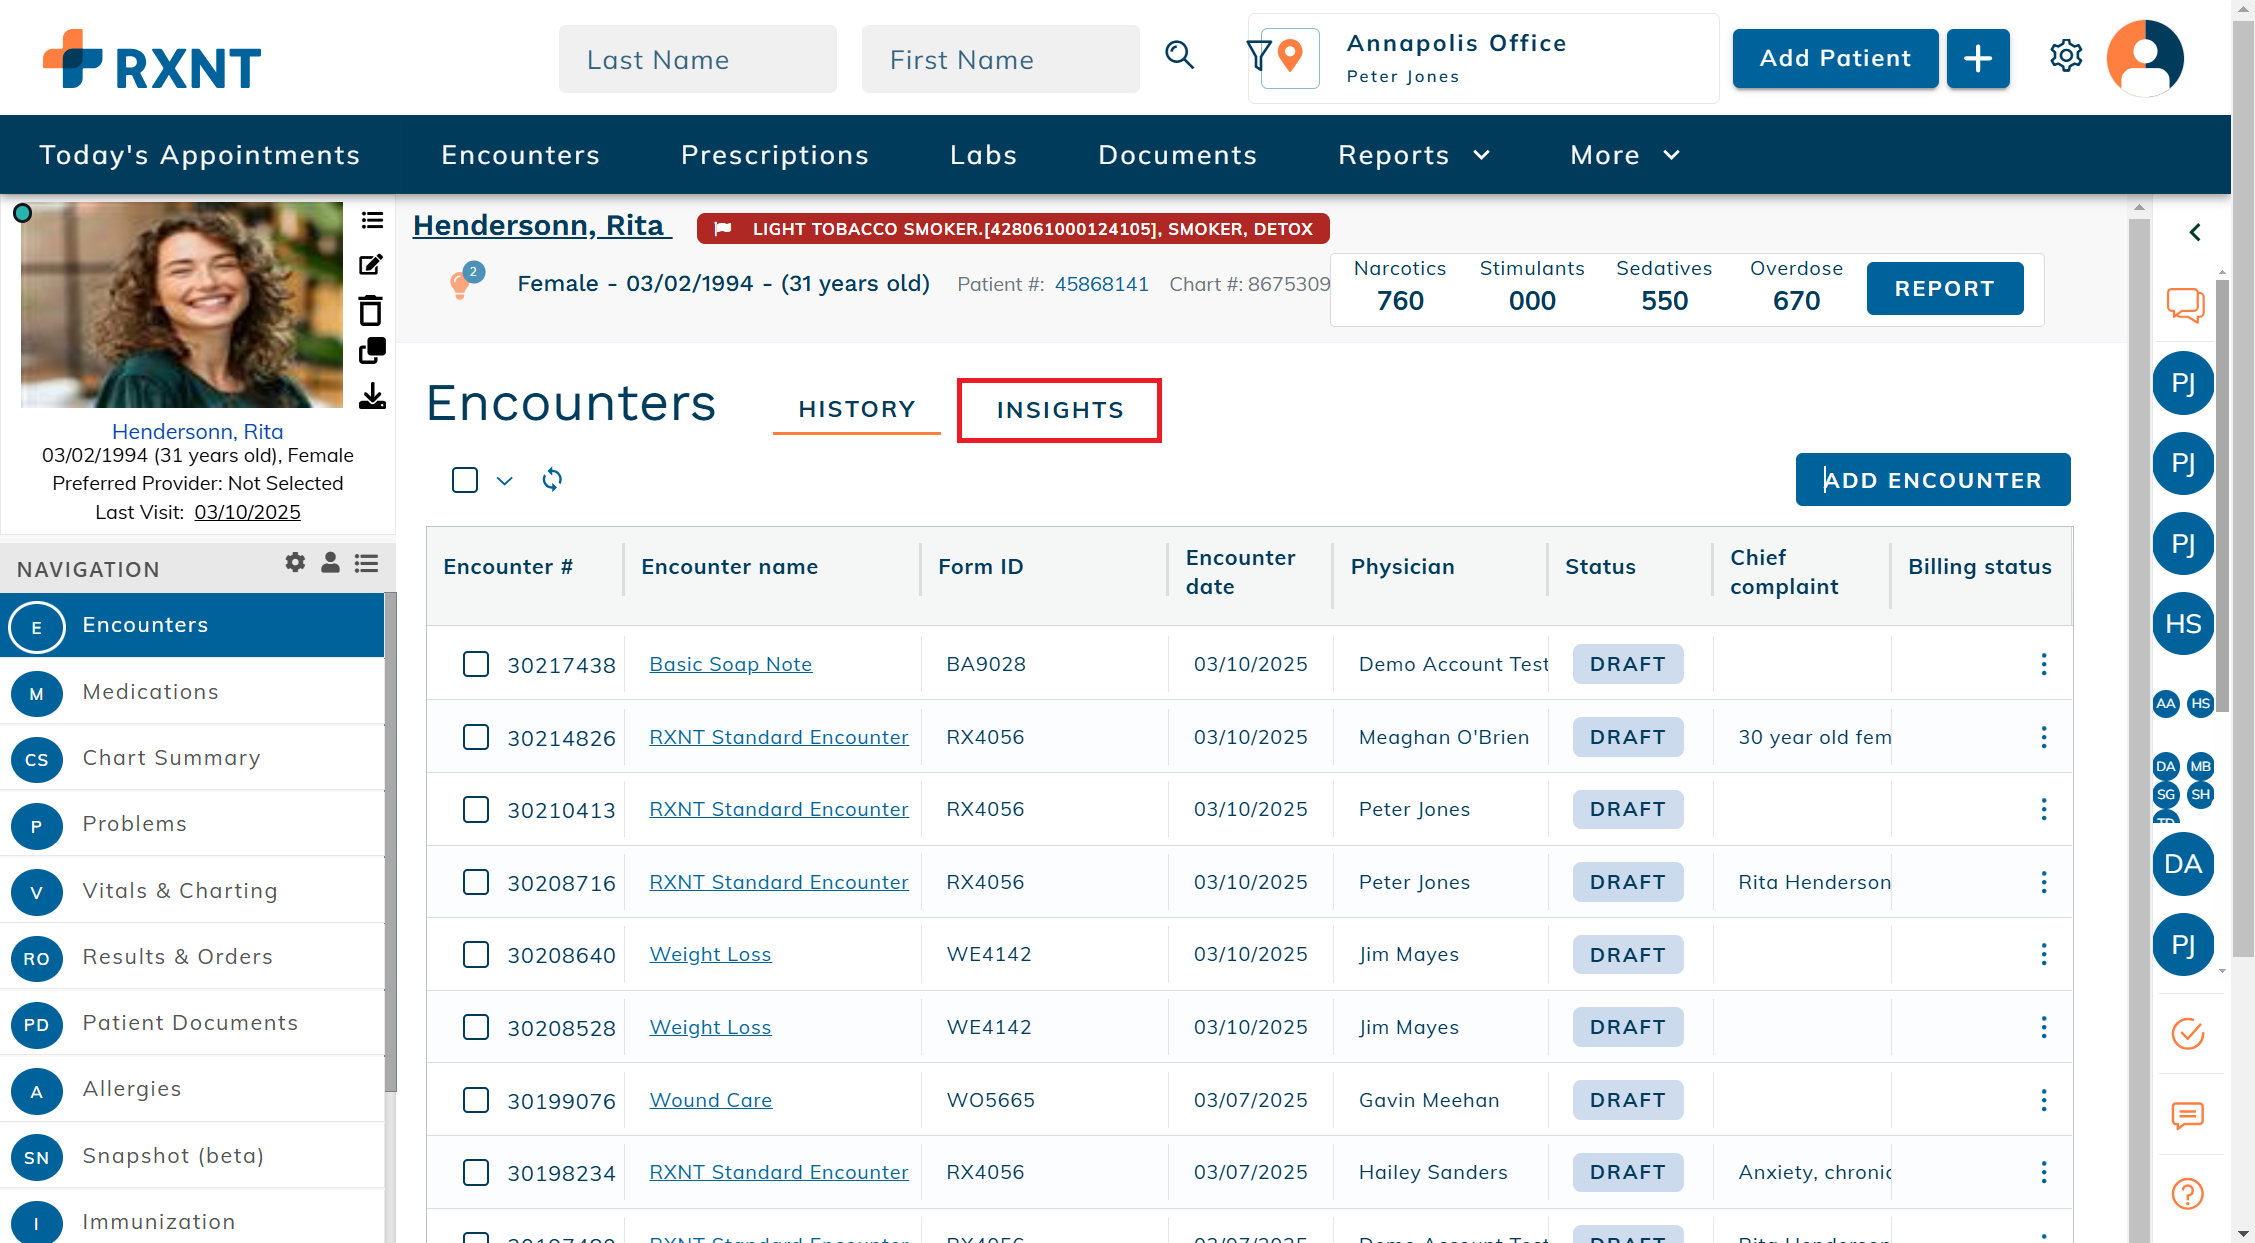Click the download icon beside patient photo

(x=372, y=396)
